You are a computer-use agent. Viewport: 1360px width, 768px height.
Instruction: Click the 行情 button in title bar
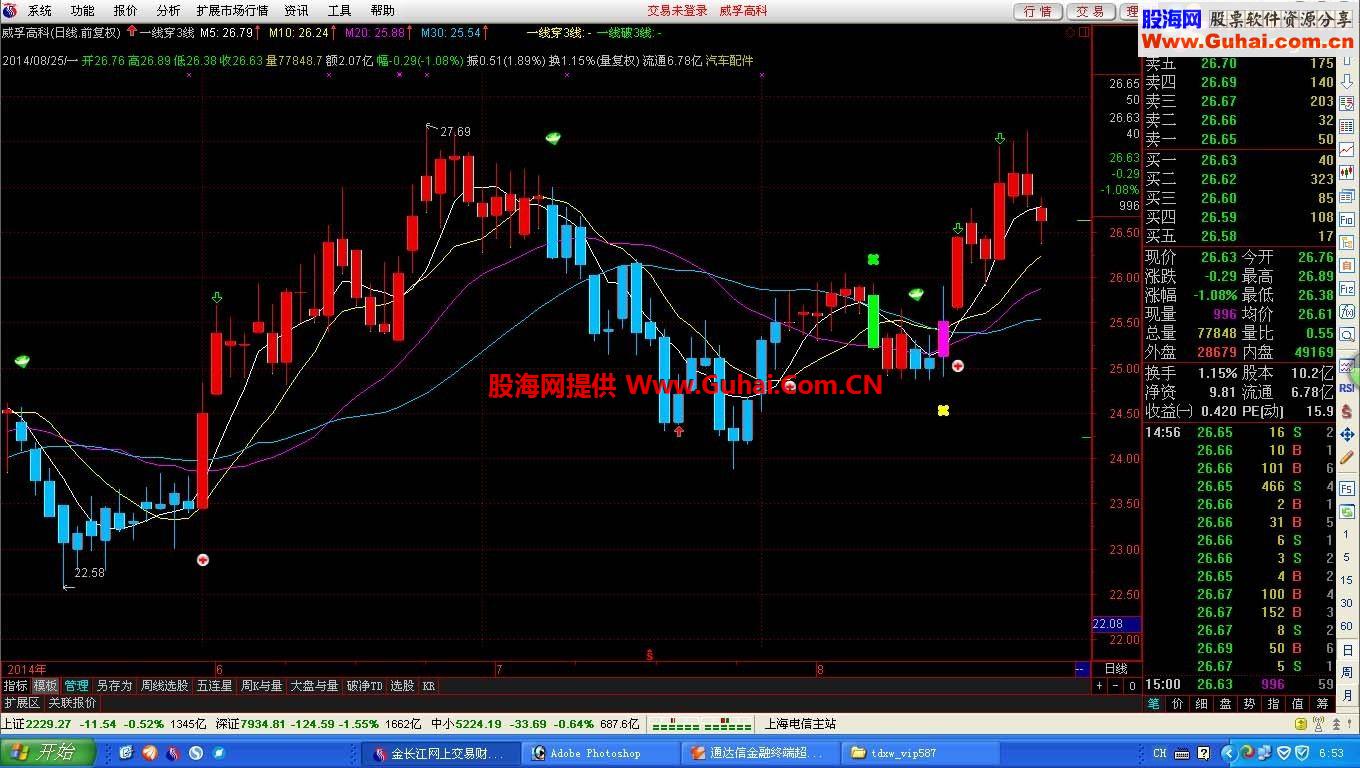tap(1038, 11)
